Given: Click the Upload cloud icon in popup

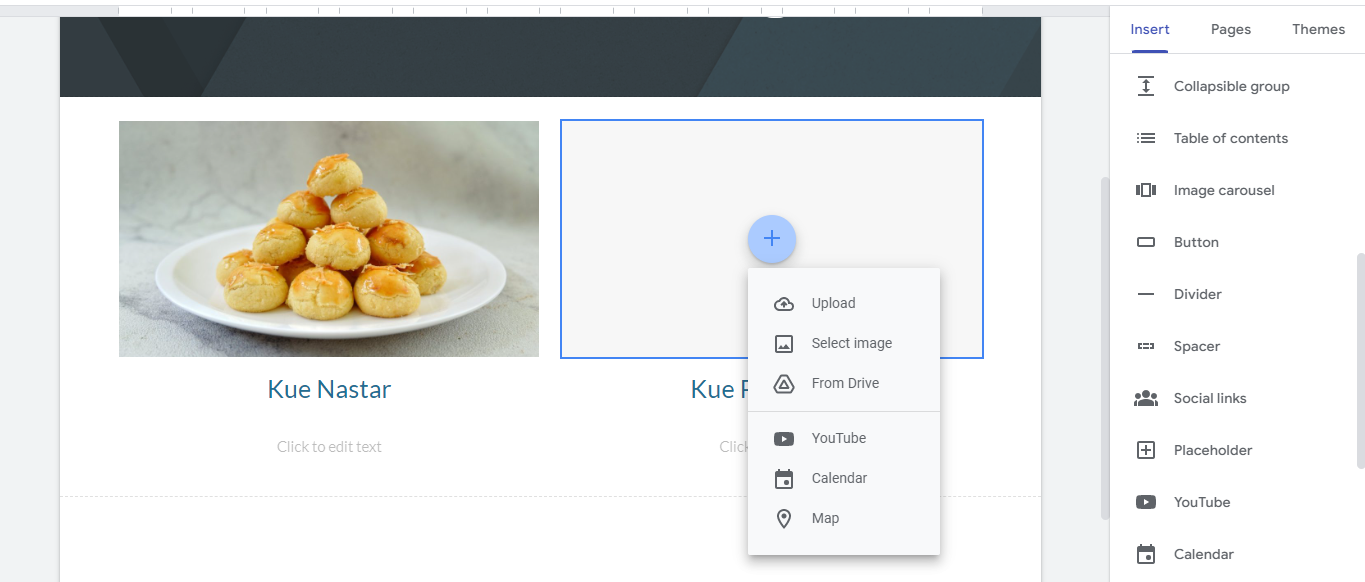Looking at the screenshot, I should [x=784, y=304].
